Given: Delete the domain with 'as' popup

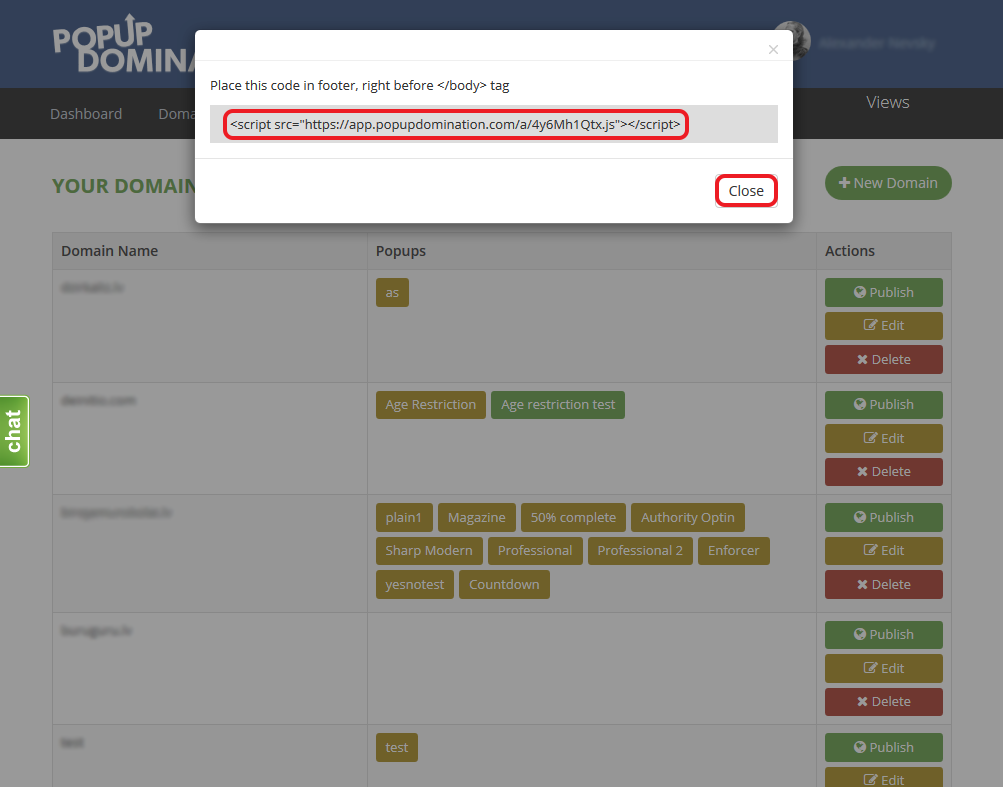Looking at the screenshot, I should 883,360.
